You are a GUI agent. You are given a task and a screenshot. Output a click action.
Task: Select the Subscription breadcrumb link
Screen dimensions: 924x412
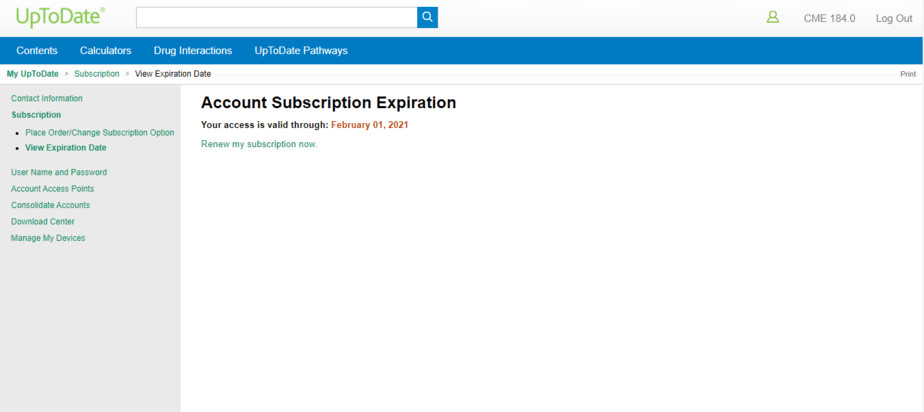point(96,74)
